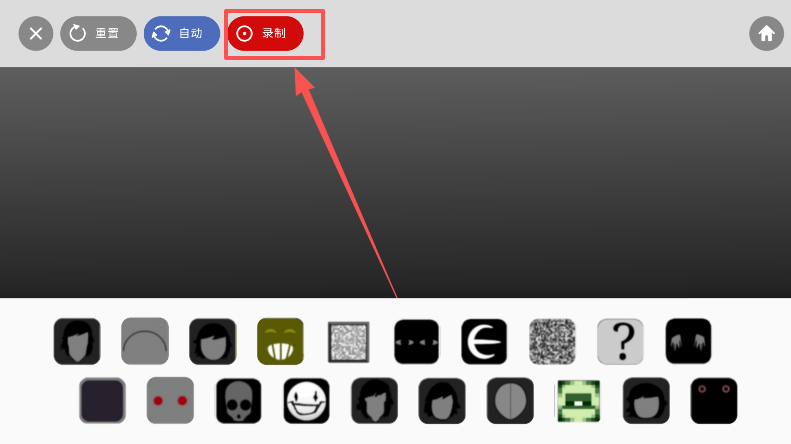
Task: Pick the gray split oval face icon
Action: pyautogui.click(x=510, y=401)
